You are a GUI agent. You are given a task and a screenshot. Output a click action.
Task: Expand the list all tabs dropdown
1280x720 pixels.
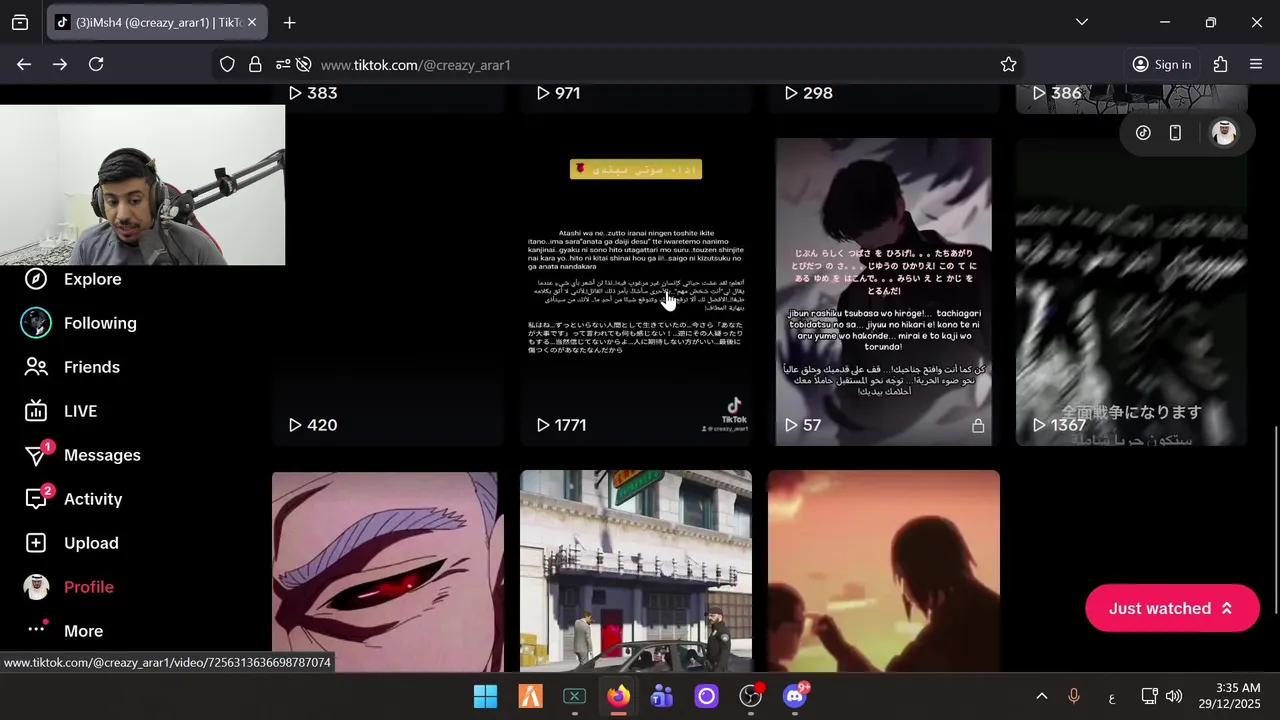(1081, 22)
